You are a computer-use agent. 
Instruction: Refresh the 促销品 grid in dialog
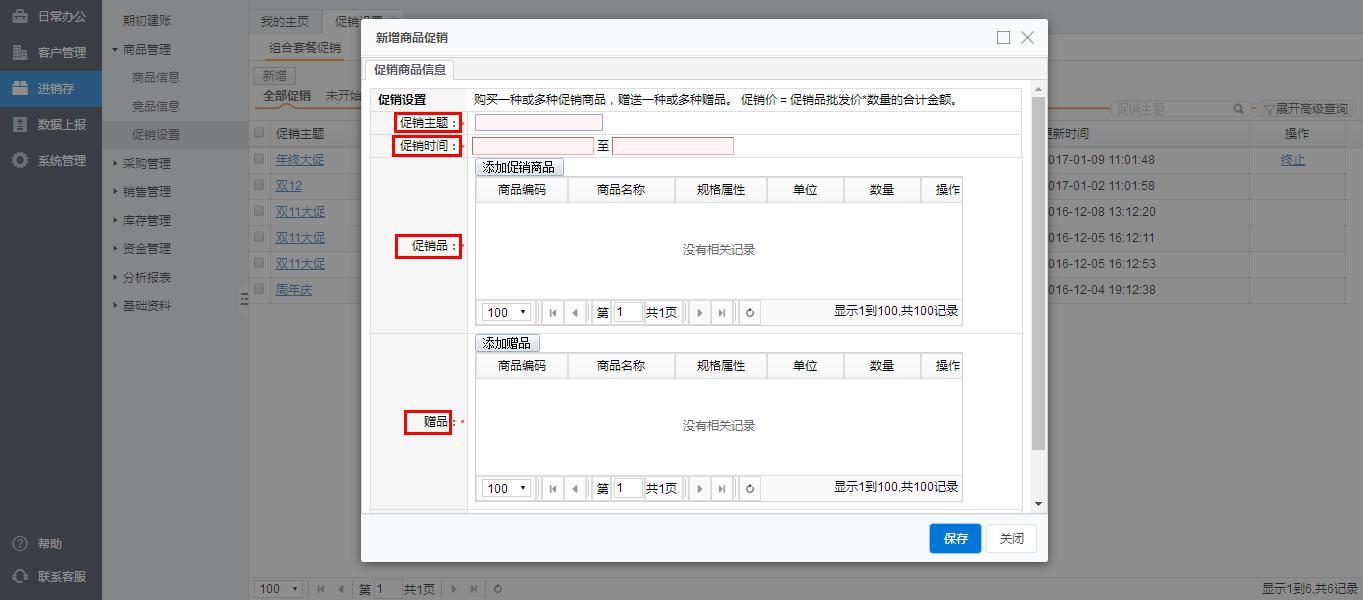pyautogui.click(x=750, y=313)
